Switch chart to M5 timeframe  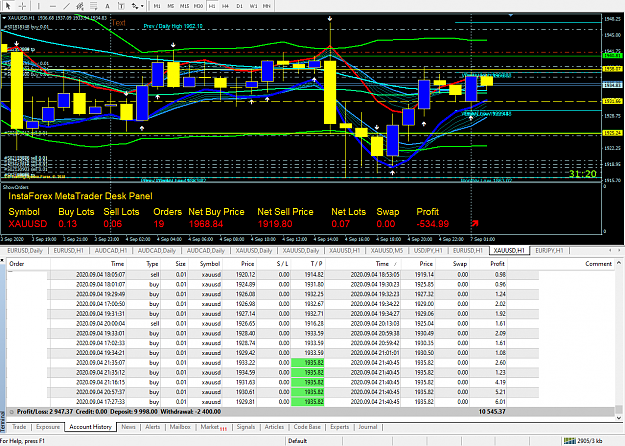(x=170, y=6)
